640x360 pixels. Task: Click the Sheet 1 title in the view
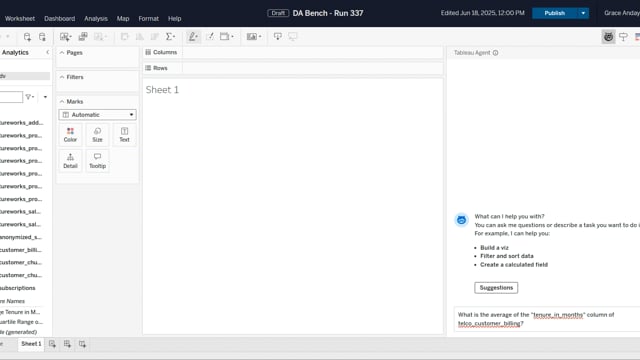pos(162,90)
